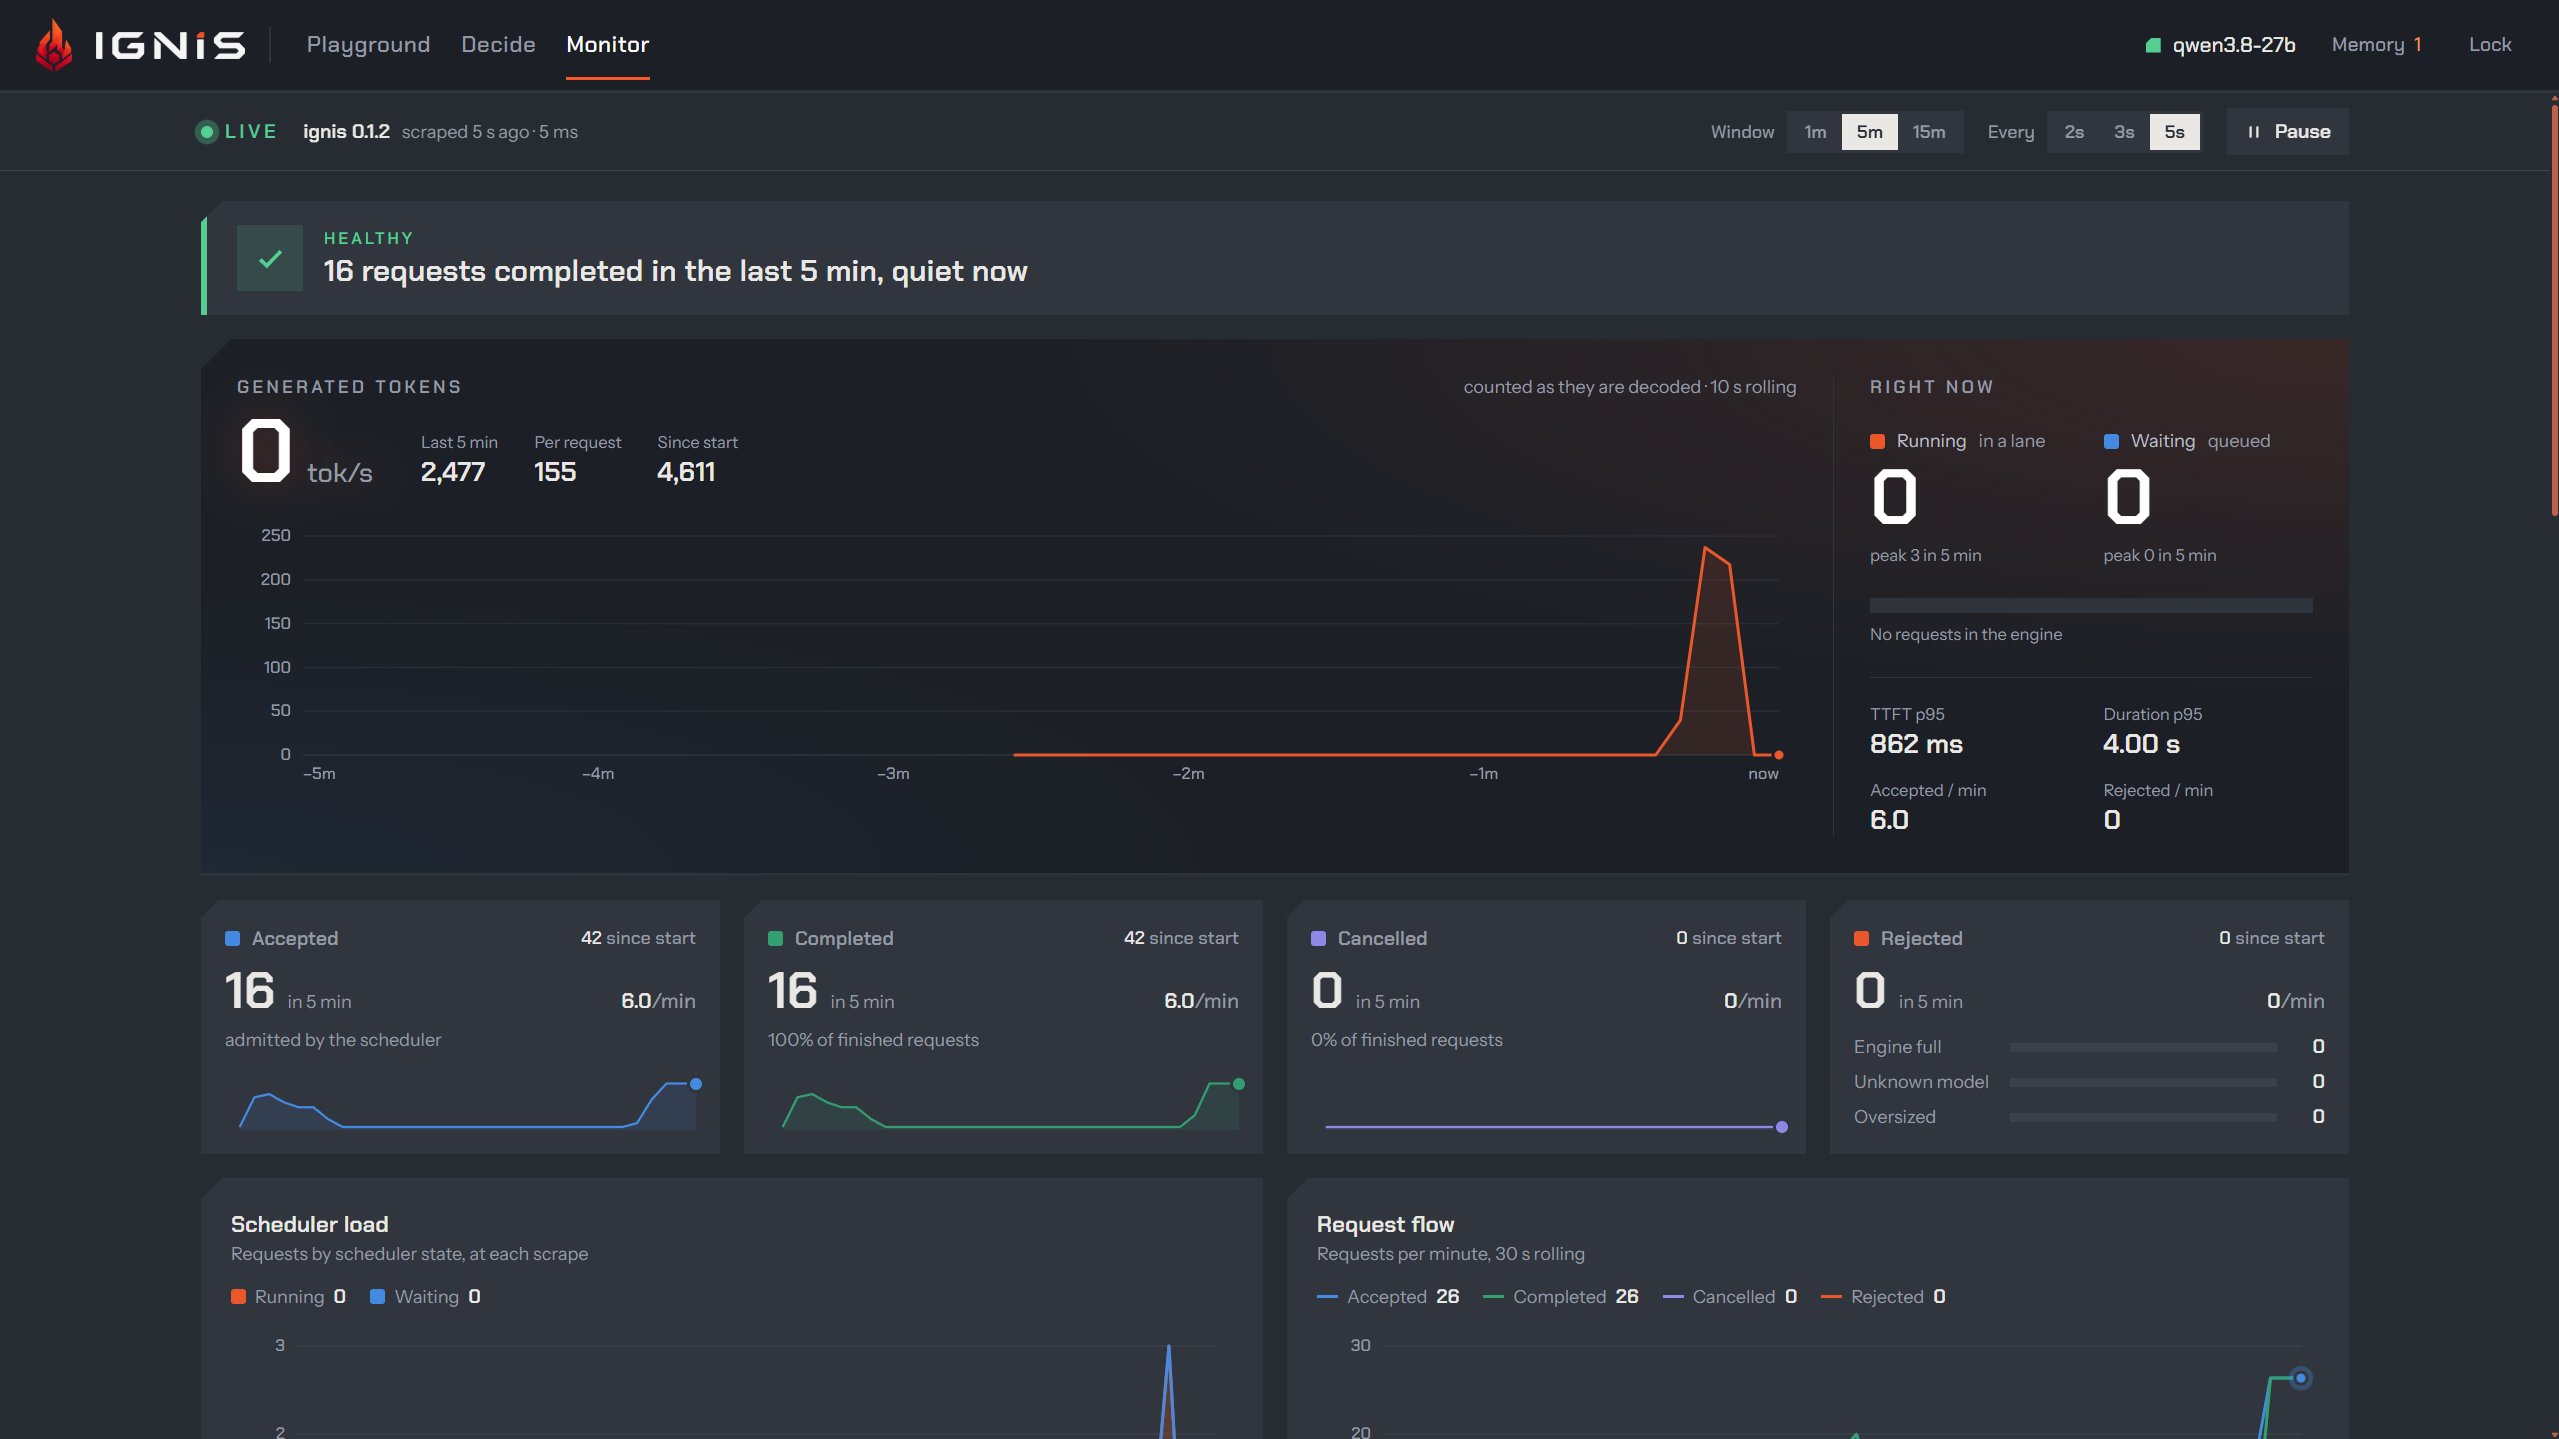Viewport: 2559px width, 1439px height.
Task: Set the window to 15m
Action: click(x=1929, y=132)
